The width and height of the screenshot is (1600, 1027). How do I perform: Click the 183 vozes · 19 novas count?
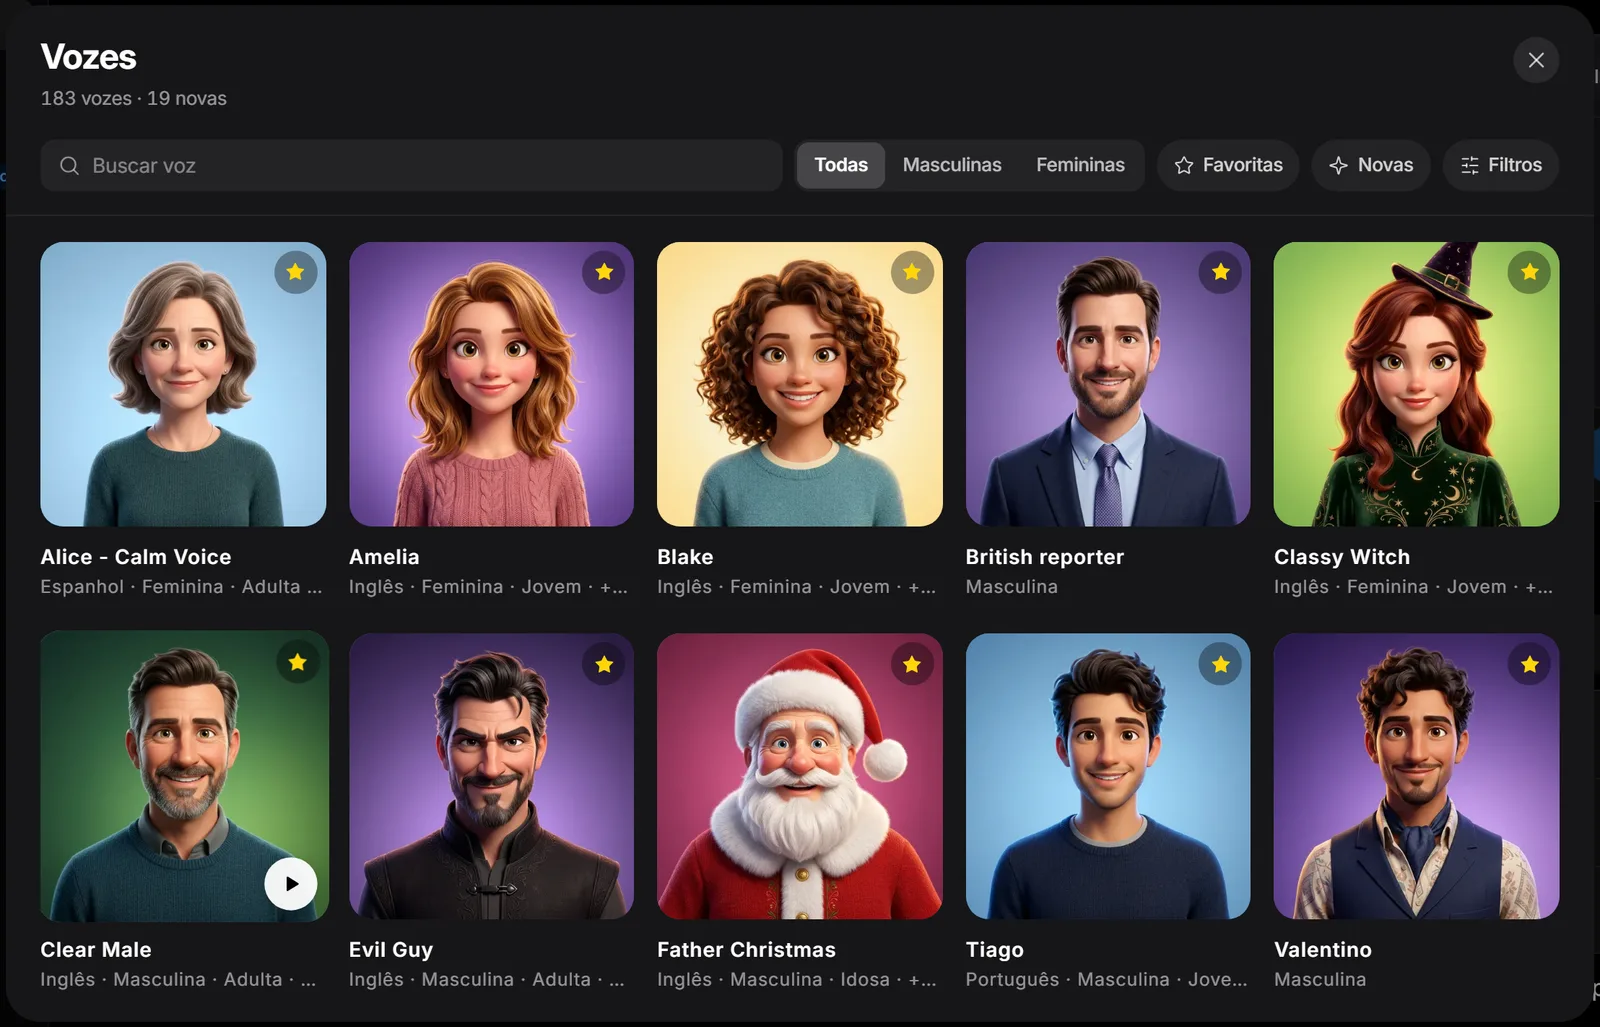click(134, 98)
